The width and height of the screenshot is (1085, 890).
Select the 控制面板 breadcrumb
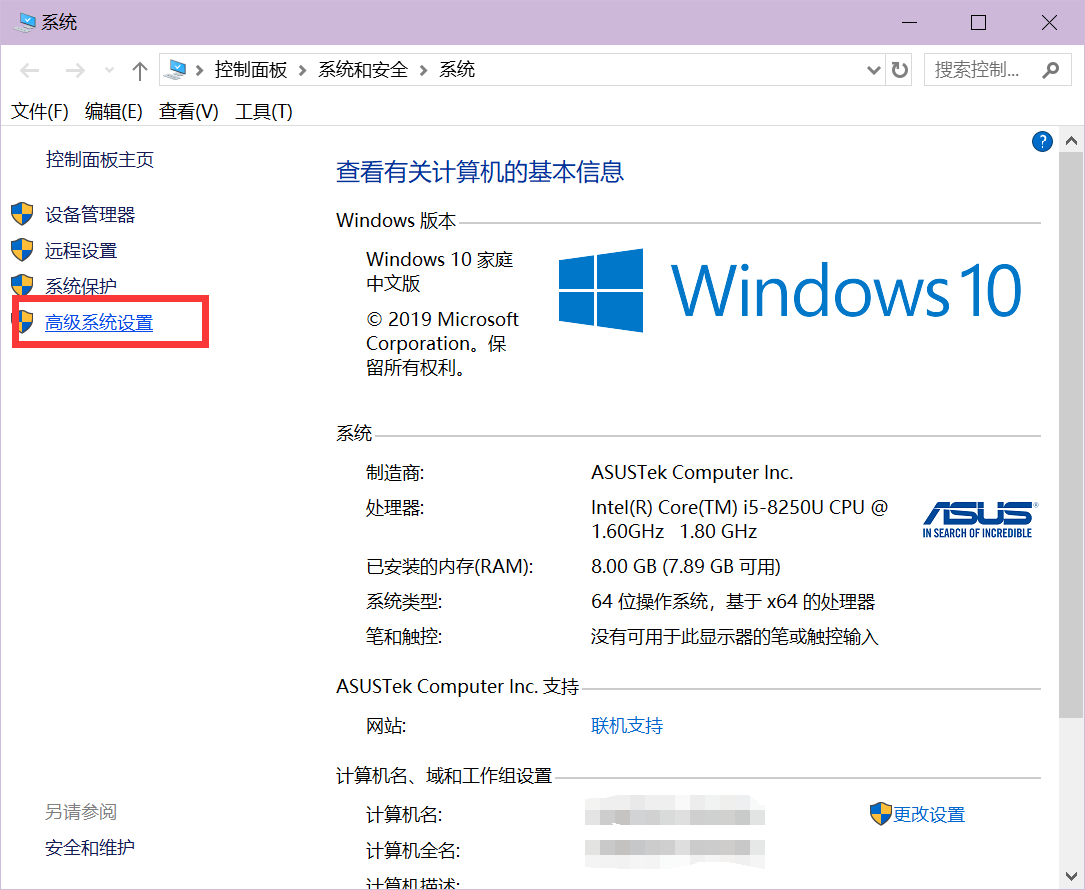[250, 70]
